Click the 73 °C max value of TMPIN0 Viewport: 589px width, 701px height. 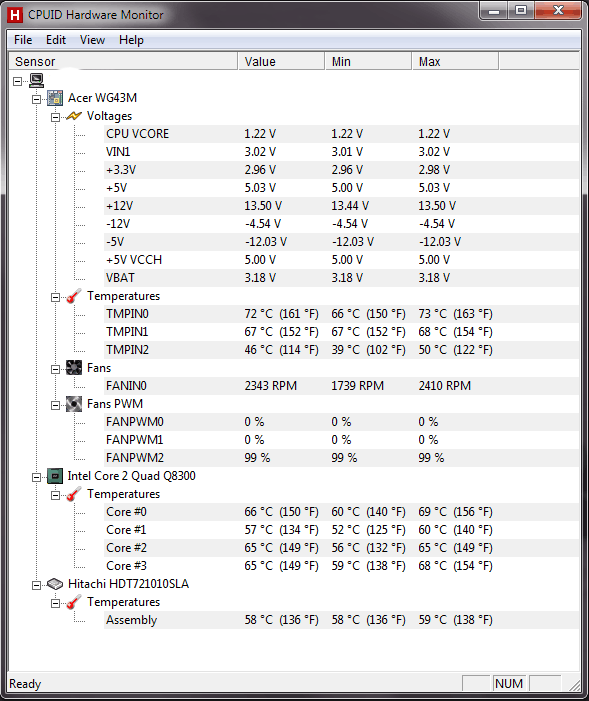455,314
